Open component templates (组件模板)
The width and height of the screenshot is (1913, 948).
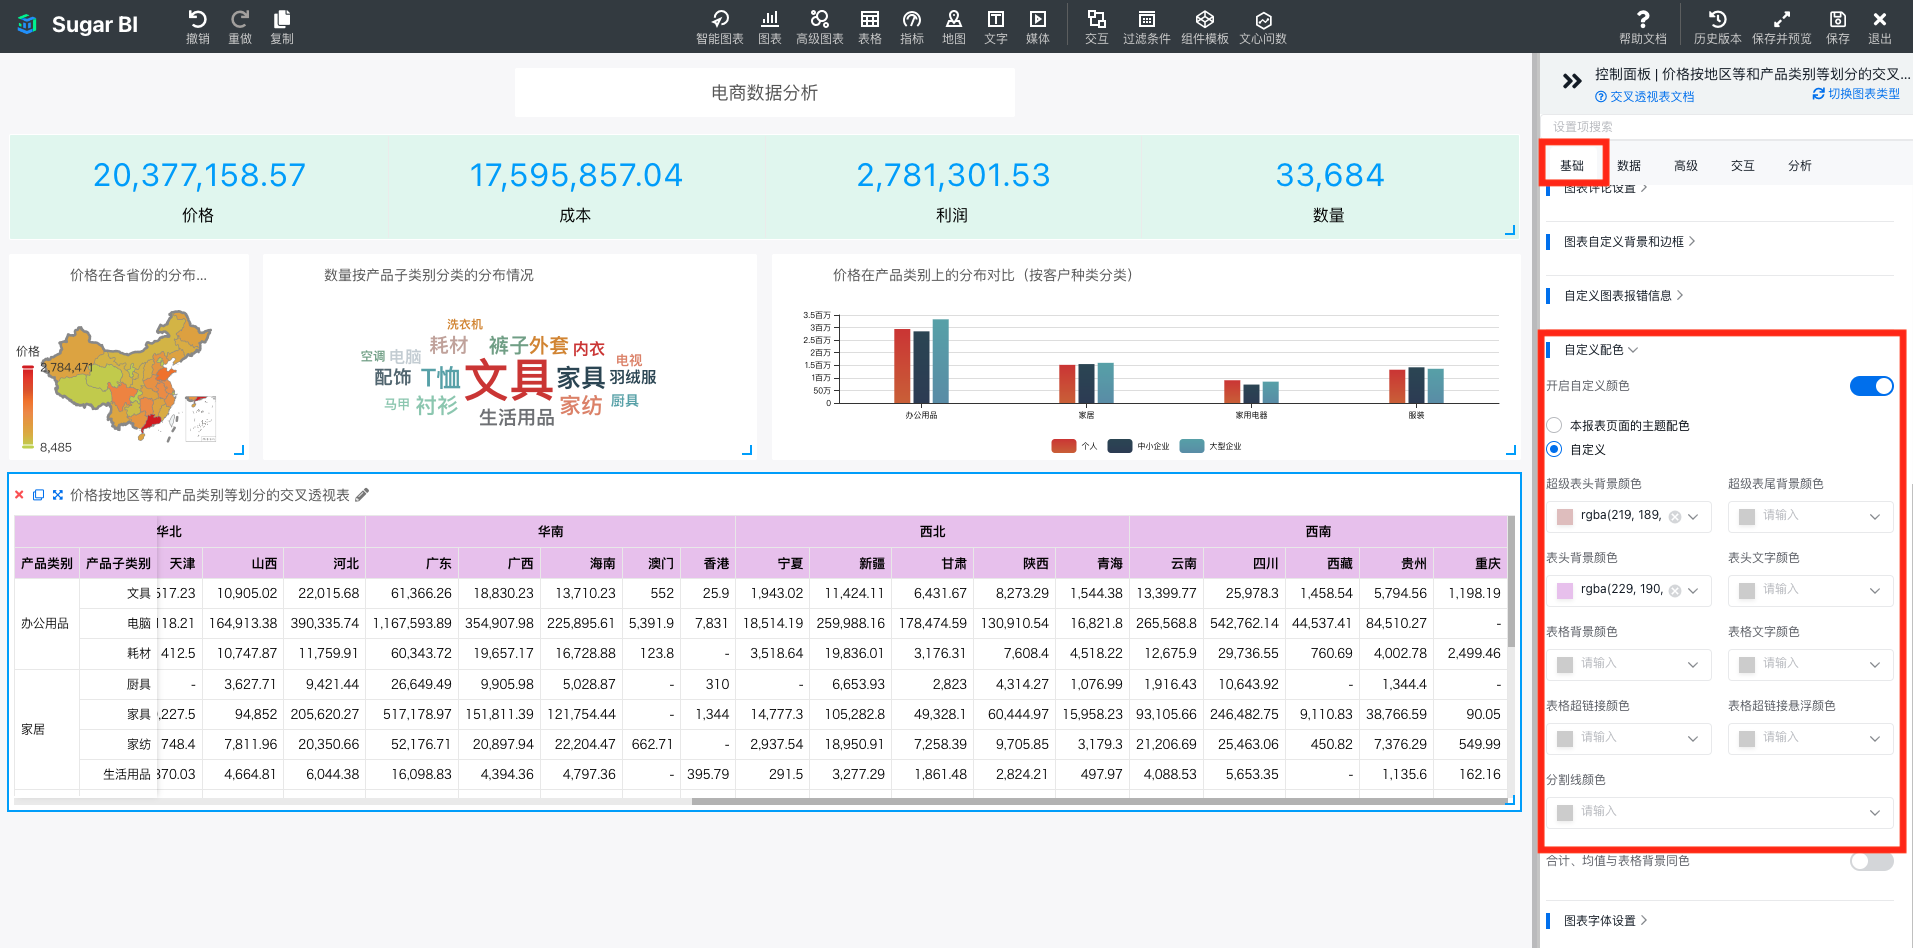[1205, 27]
